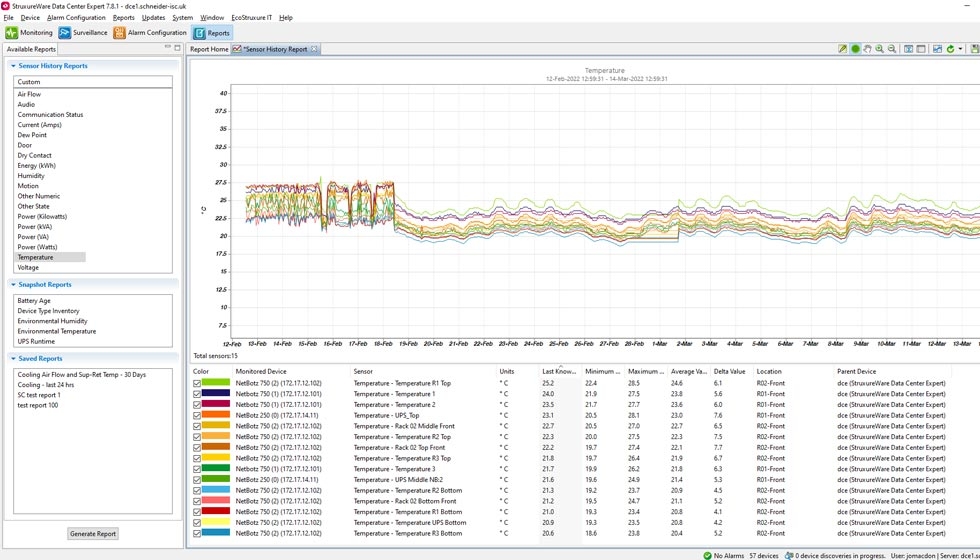Switch to the Report Home tab

[x=209, y=49]
